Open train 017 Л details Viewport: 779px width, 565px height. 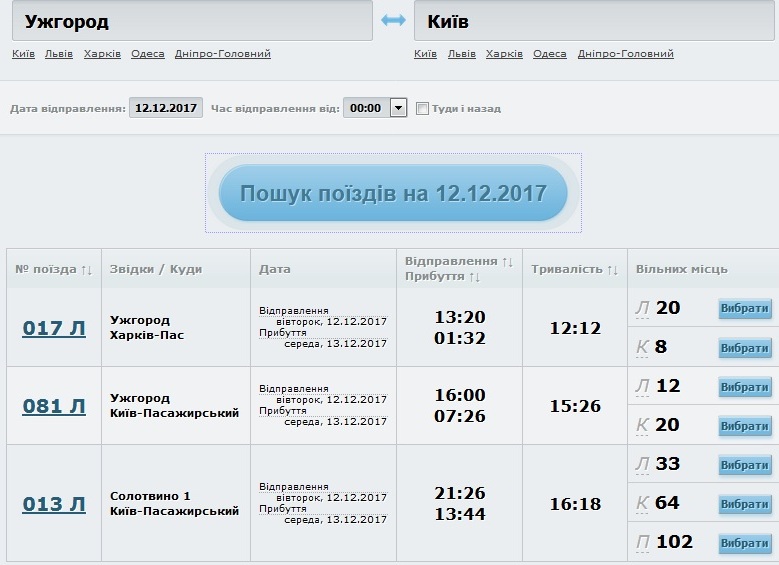tap(54, 327)
